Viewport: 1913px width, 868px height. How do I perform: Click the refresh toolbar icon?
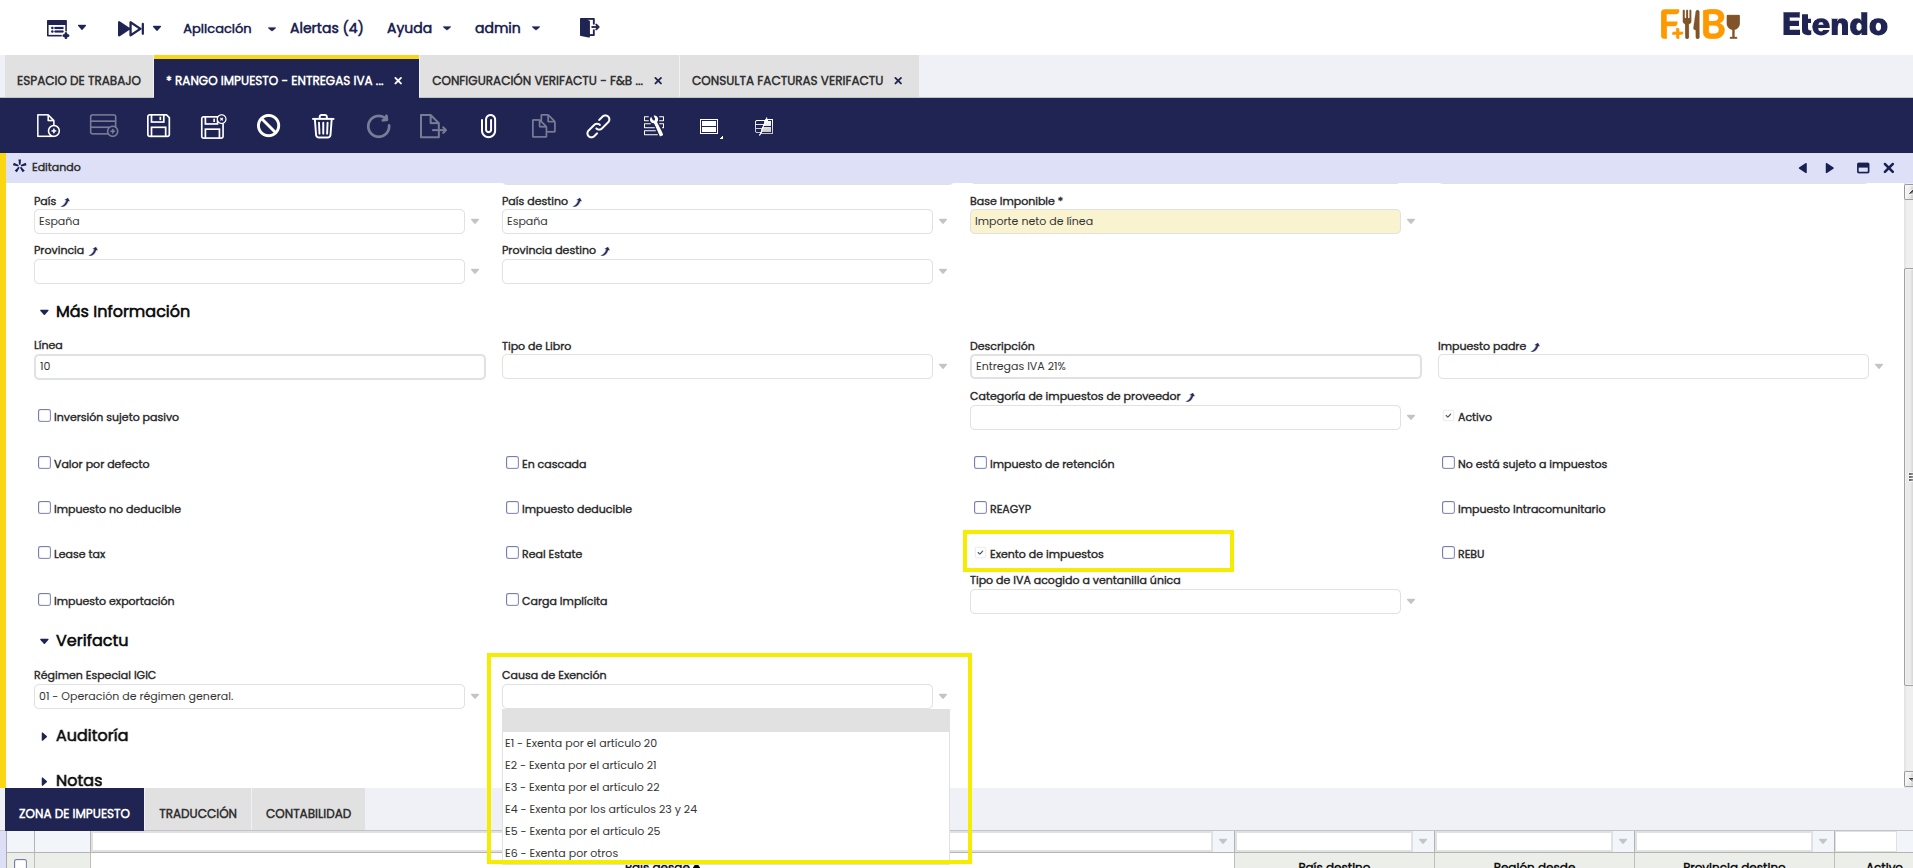(378, 126)
